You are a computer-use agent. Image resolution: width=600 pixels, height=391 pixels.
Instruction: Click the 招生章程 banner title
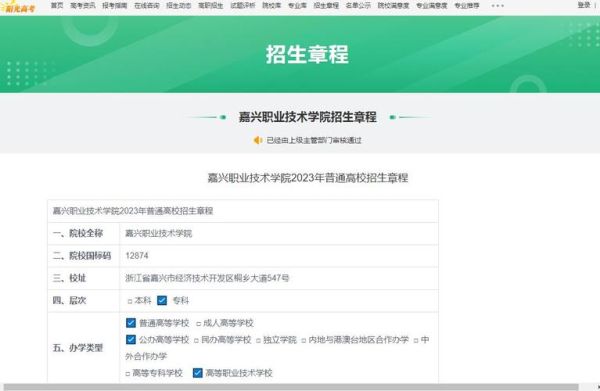coord(307,54)
